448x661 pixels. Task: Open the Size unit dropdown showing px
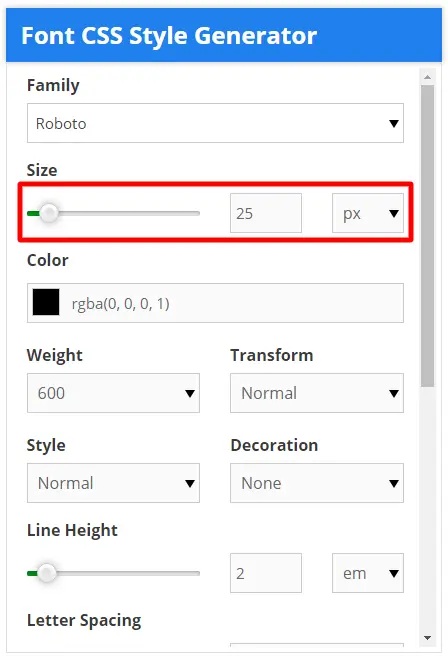(368, 213)
